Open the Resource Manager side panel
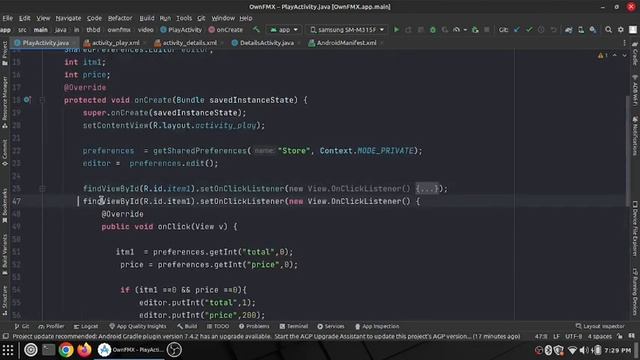This screenshot has width=640, height=360. tap(5, 102)
